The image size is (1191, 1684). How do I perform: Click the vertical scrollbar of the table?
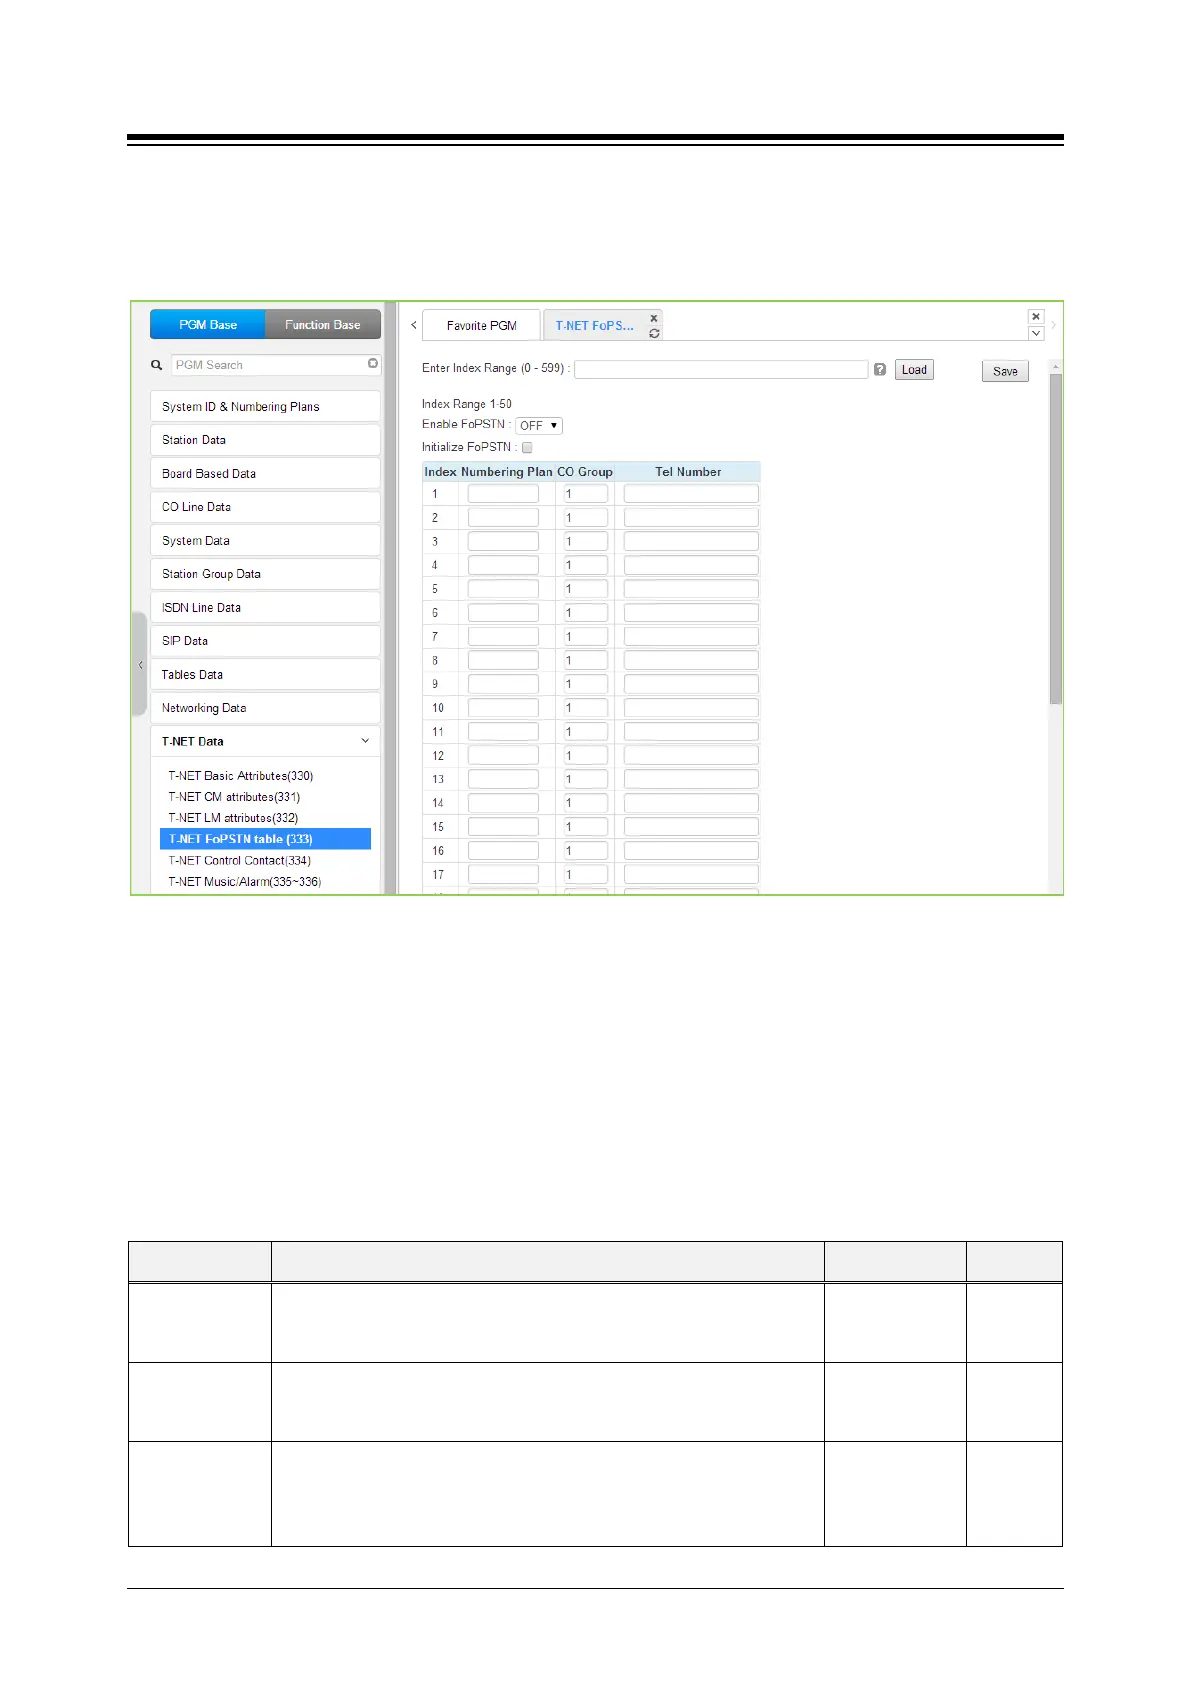1056,540
